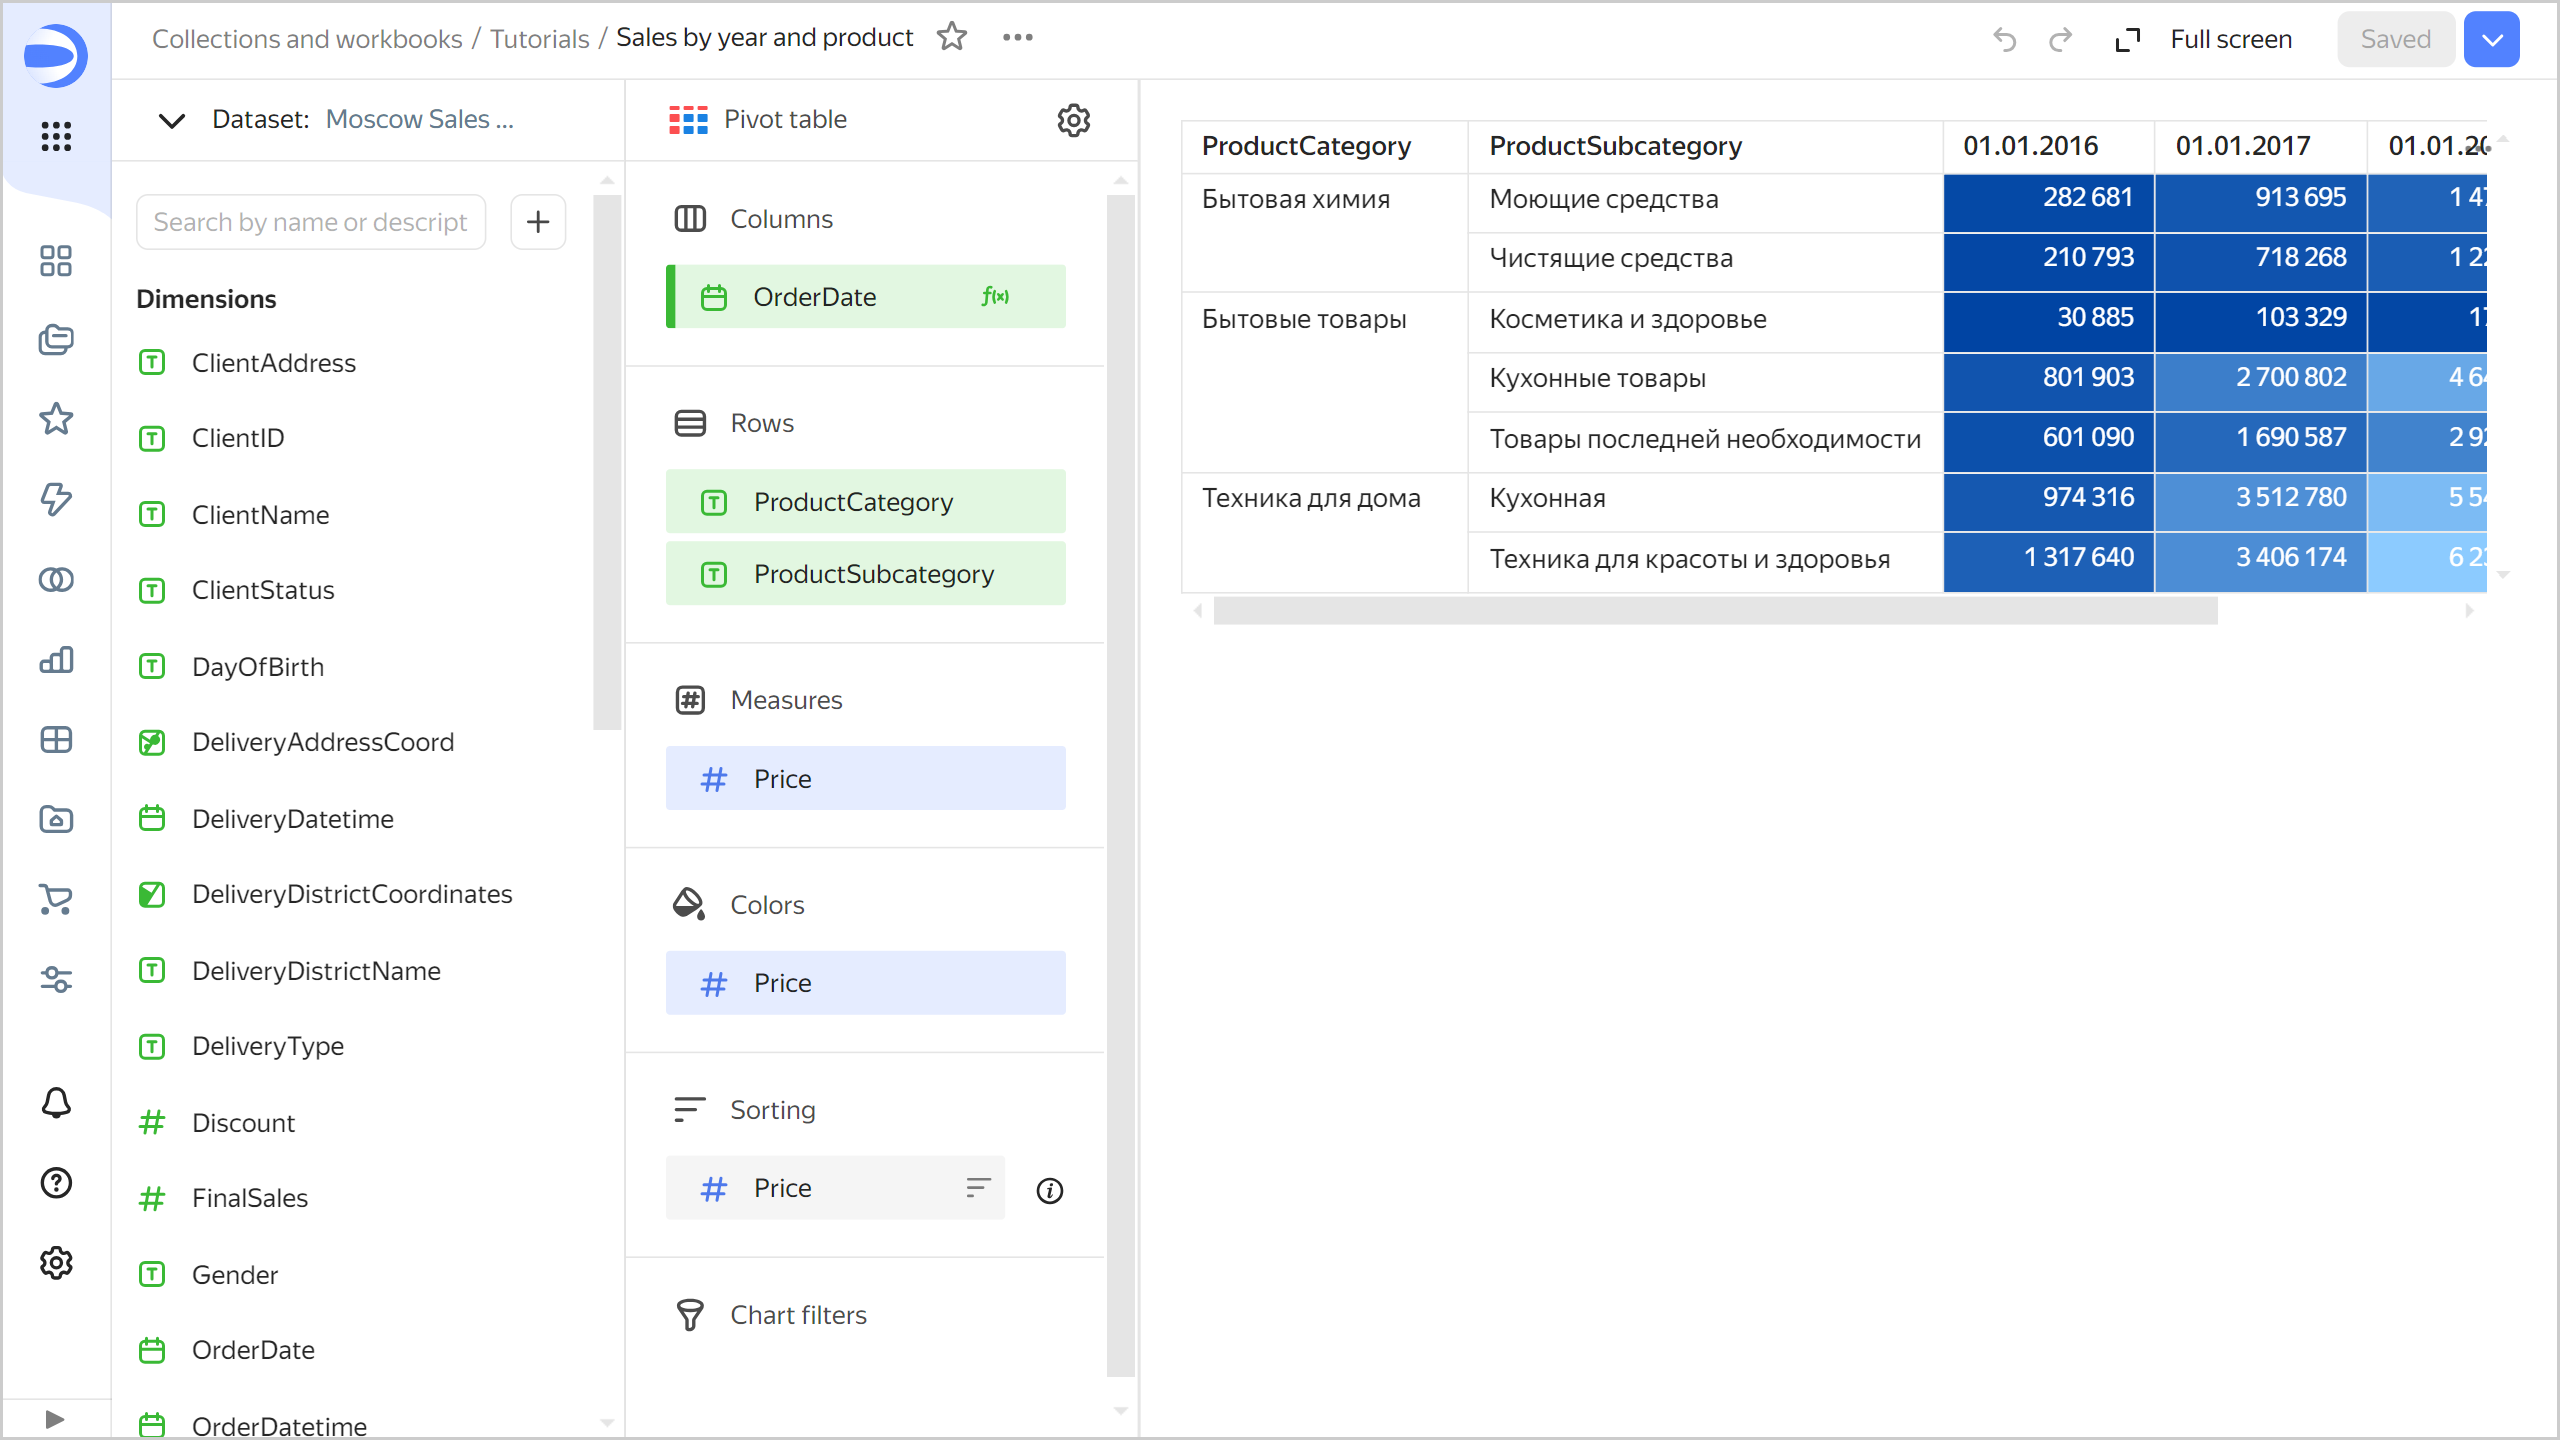This screenshot has height=1440, width=2560.
Task: Open Collections and workbooks breadcrumb
Action: pos(307,39)
